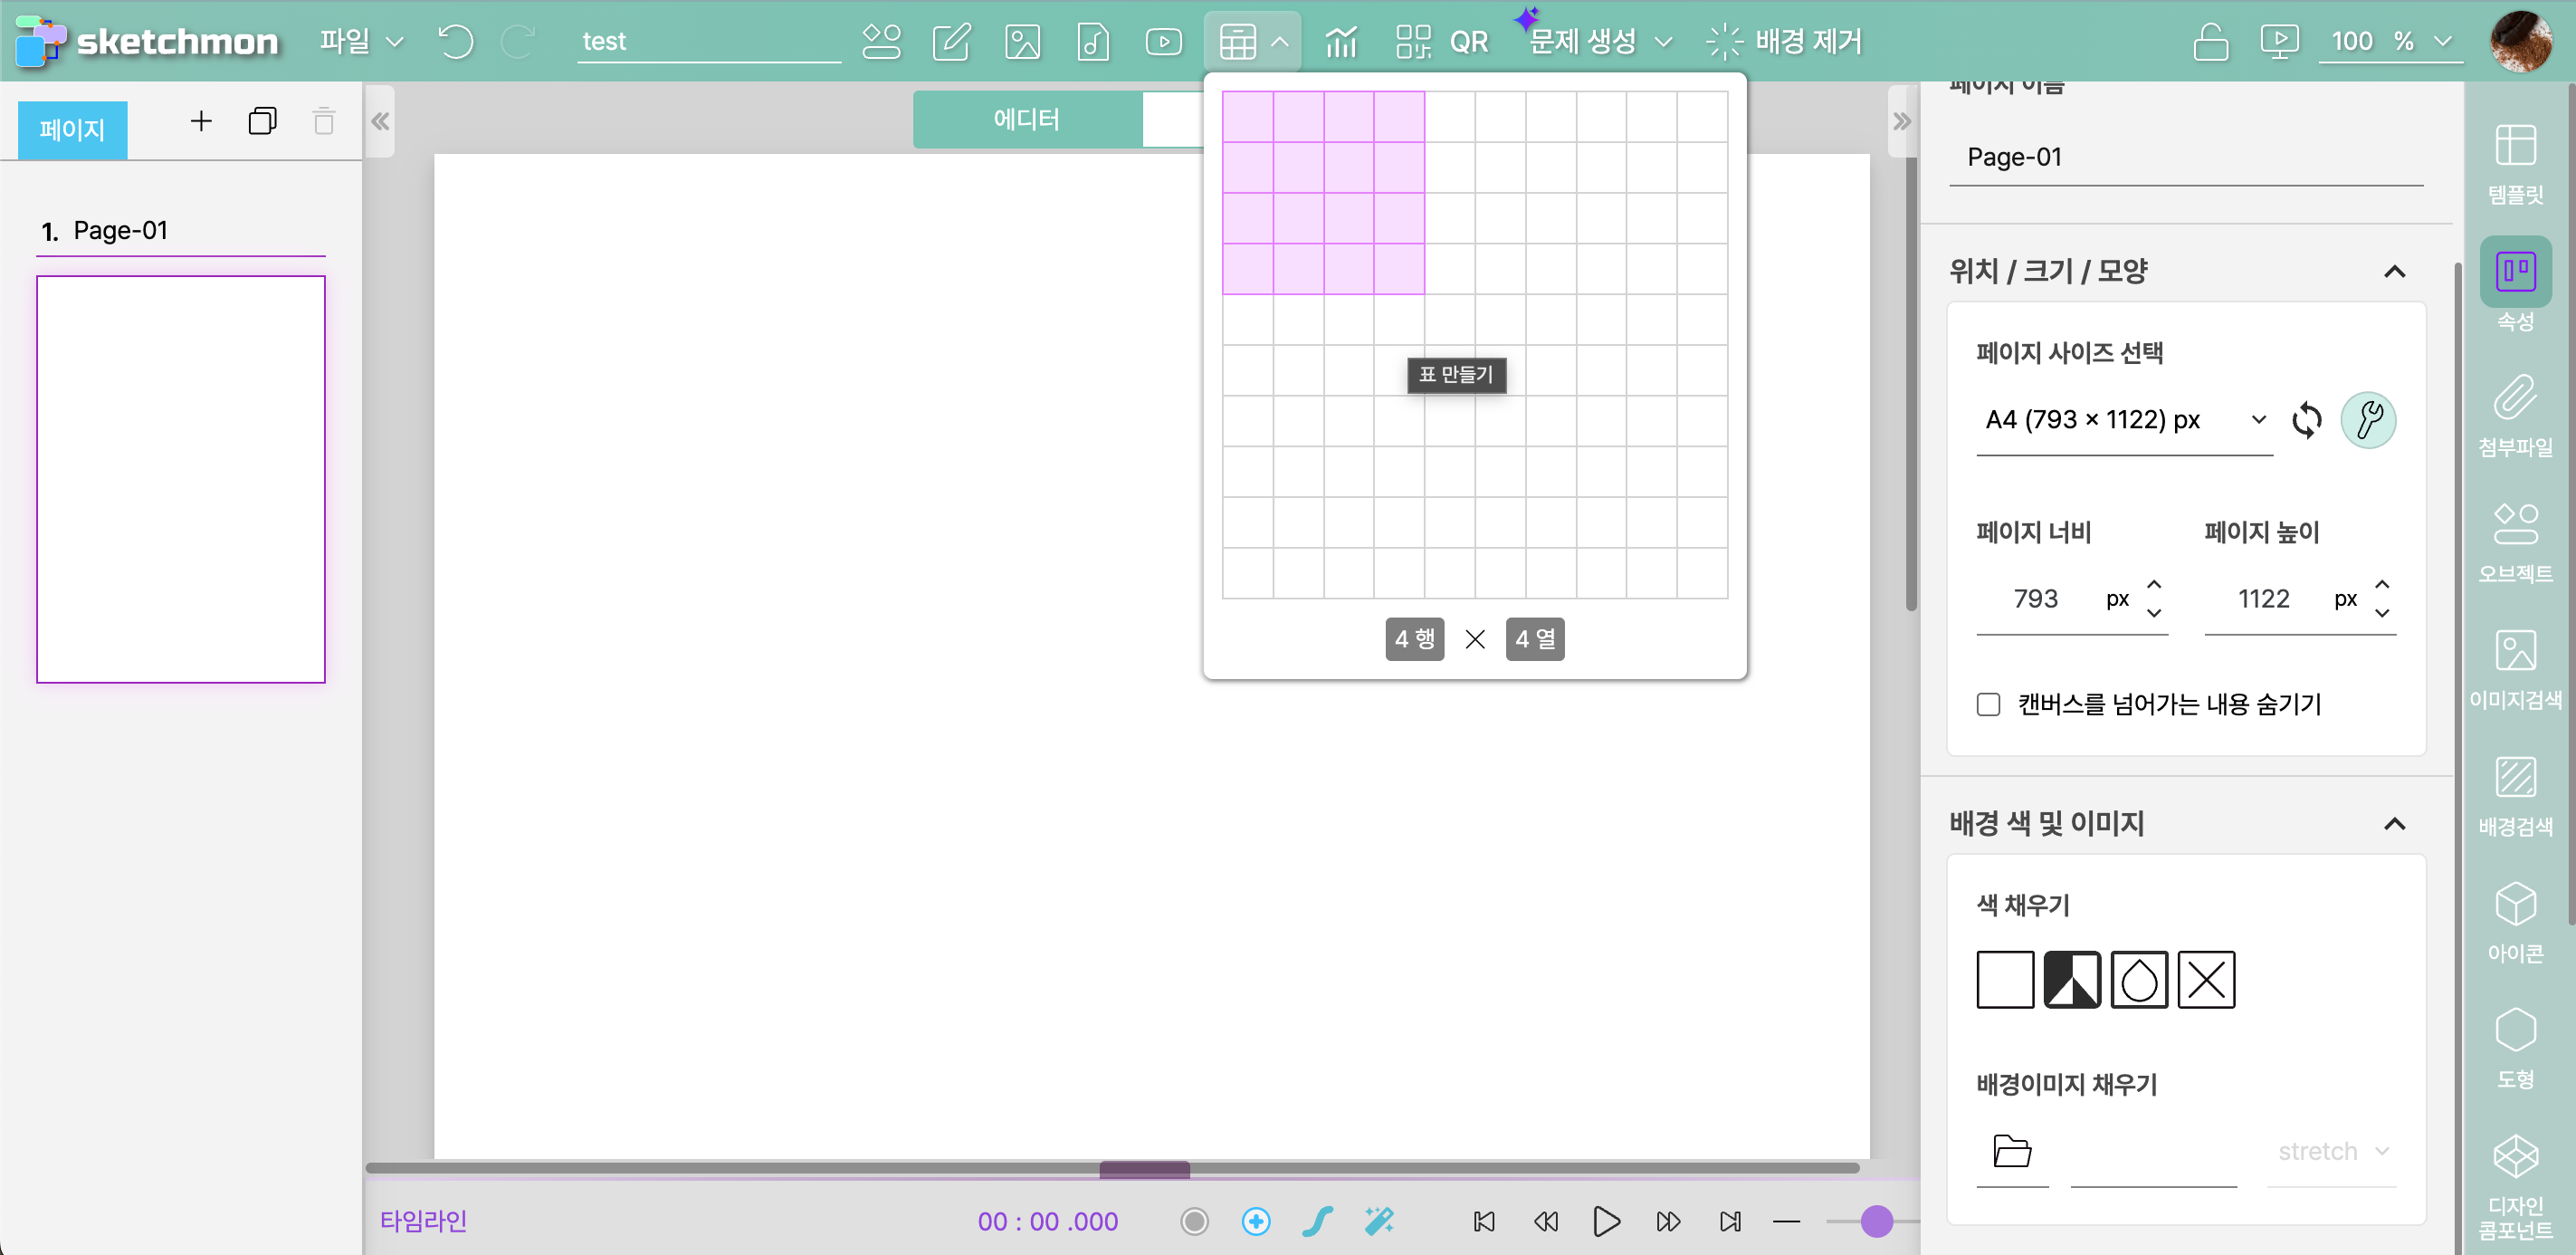Select the gradient fill swatch option
The height and width of the screenshot is (1255, 2576).
[x=2071, y=979]
